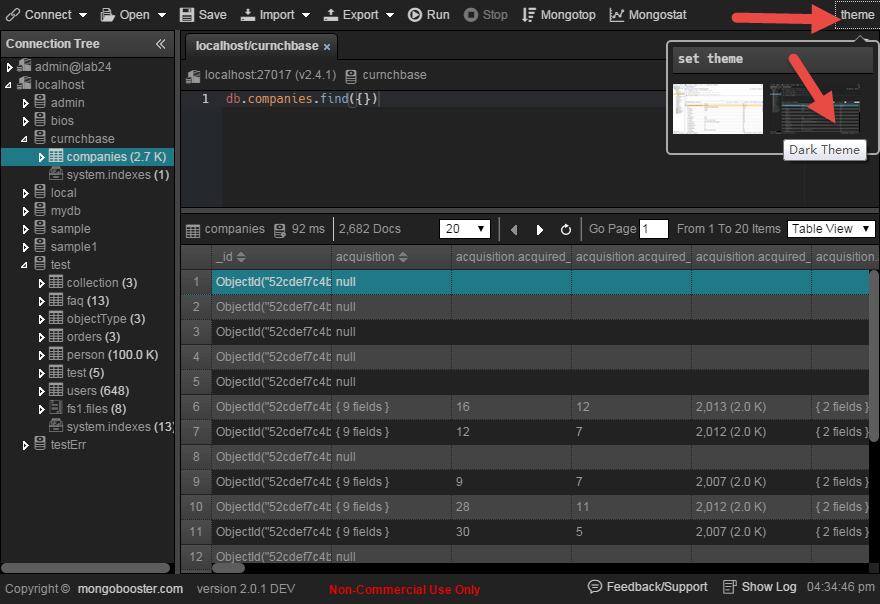Click the curnchbase database icon in breadcrumb
This screenshot has width=880, height=604.
pyautogui.click(x=351, y=76)
